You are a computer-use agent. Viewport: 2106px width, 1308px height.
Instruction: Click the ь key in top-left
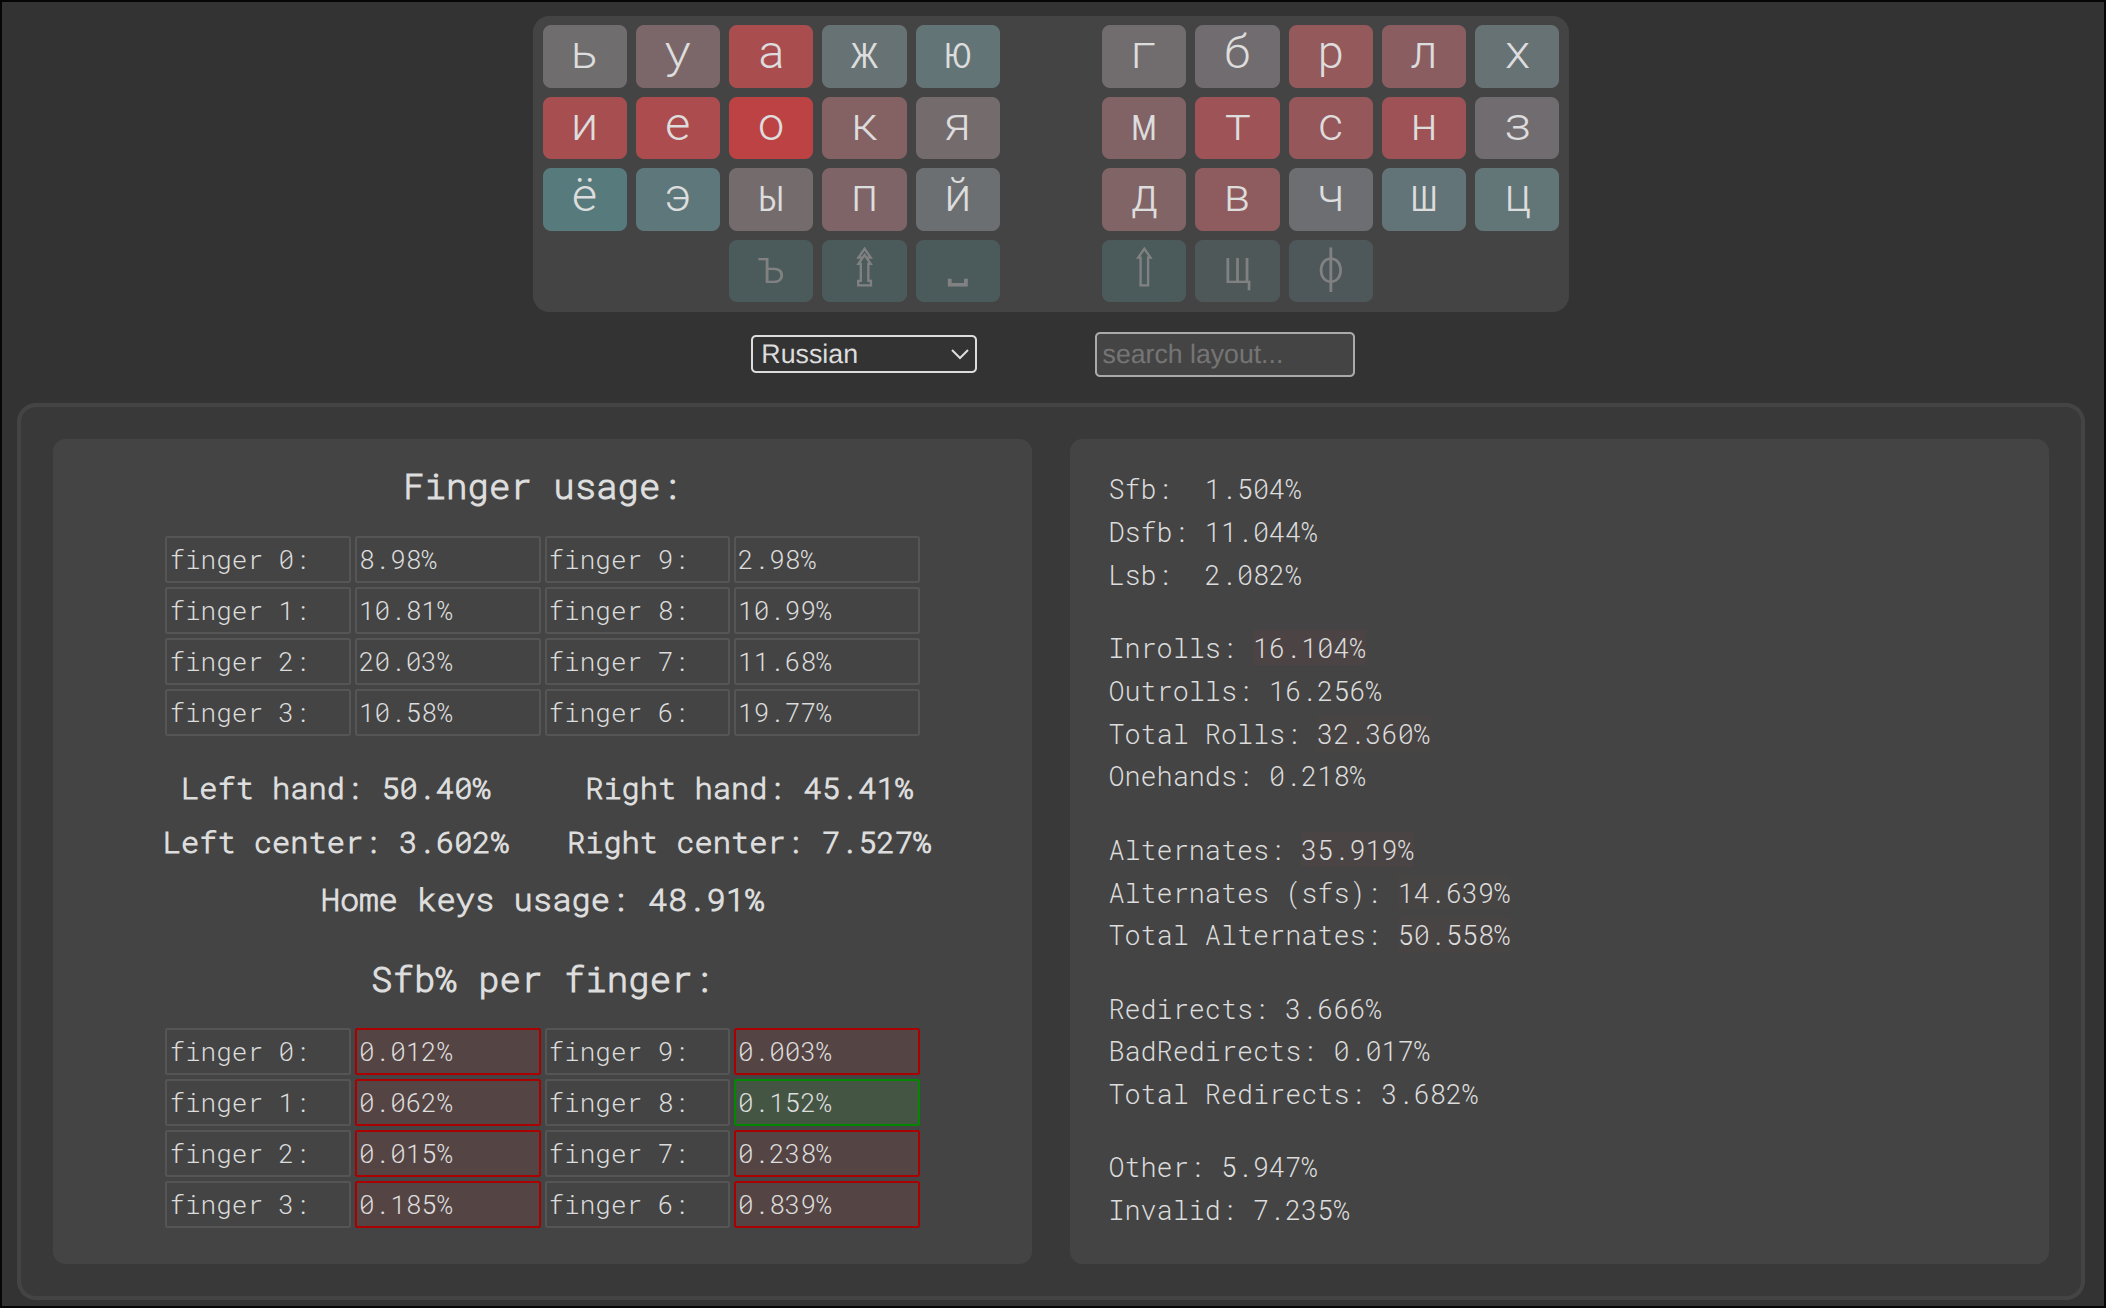point(584,56)
